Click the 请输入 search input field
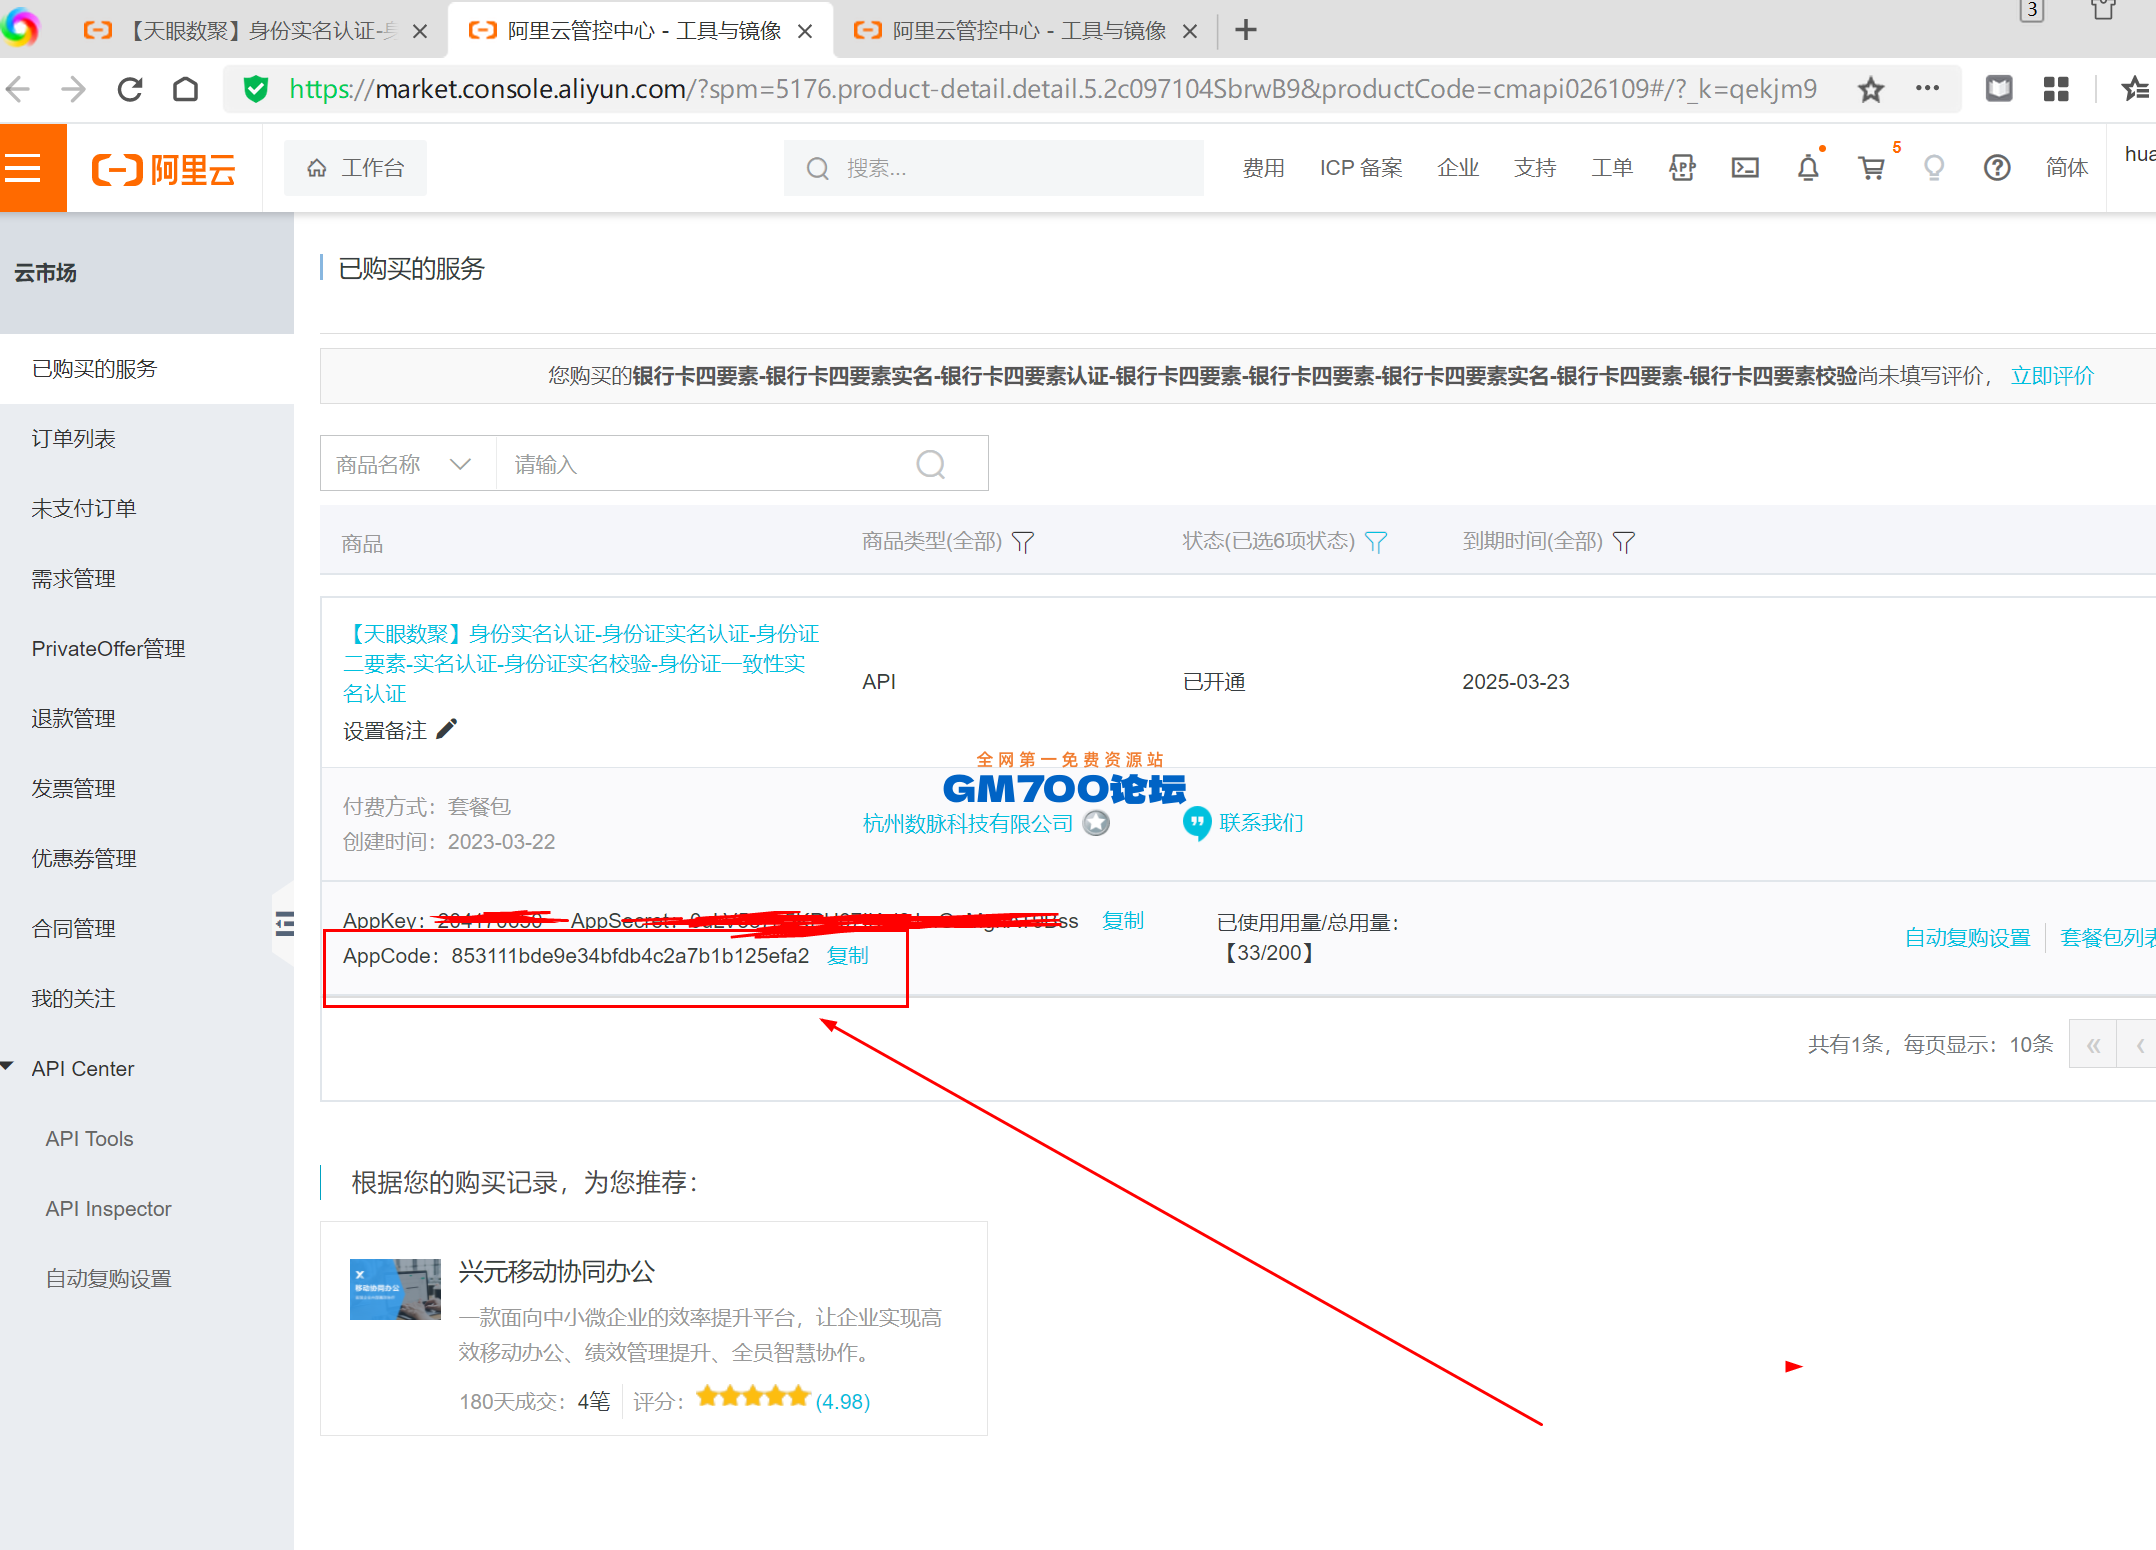The height and width of the screenshot is (1550, 2156). [700, 463]
